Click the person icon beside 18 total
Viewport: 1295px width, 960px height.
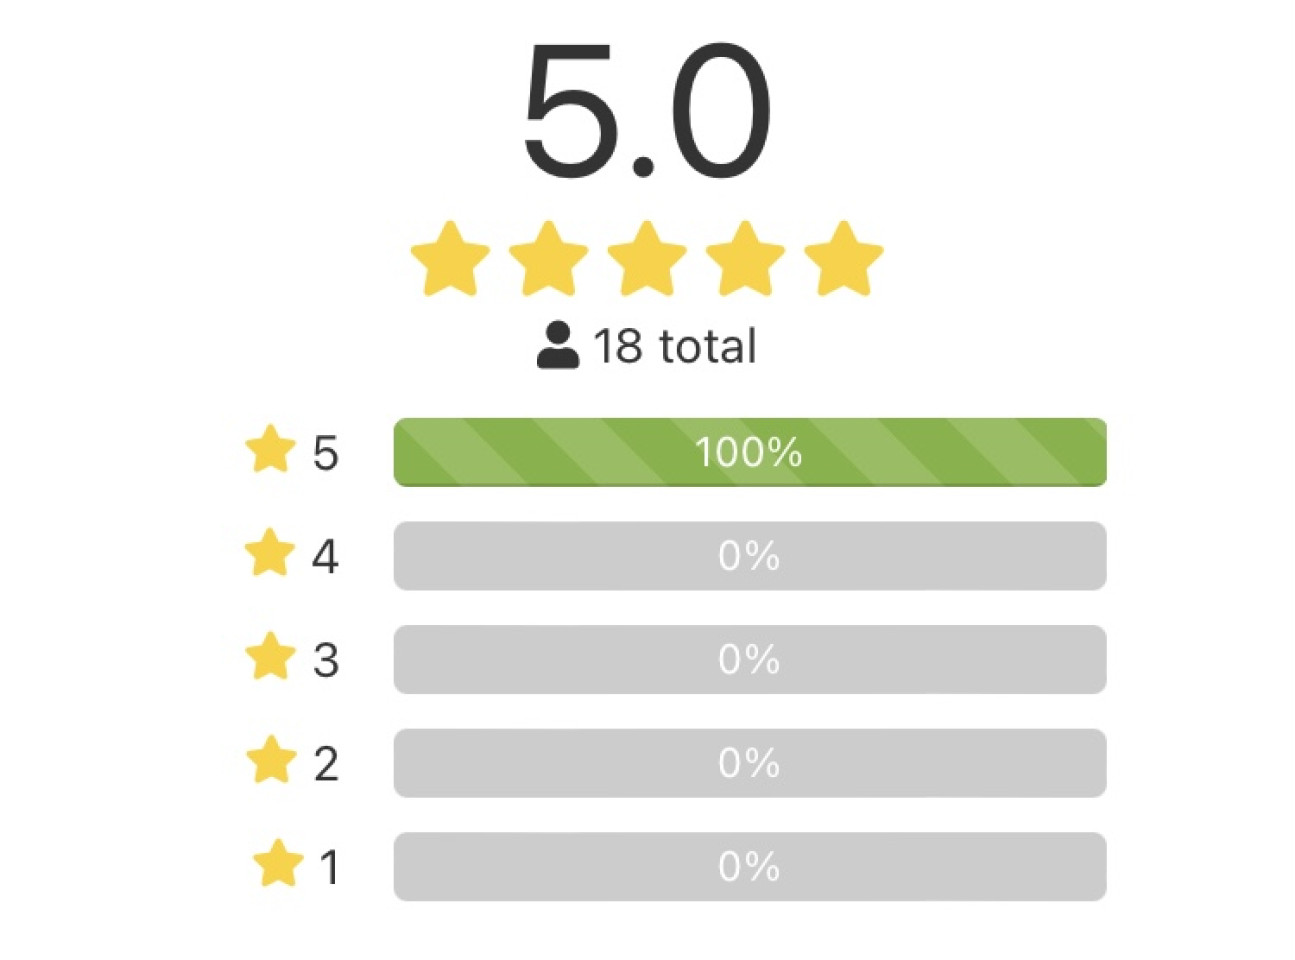(557, 346)
